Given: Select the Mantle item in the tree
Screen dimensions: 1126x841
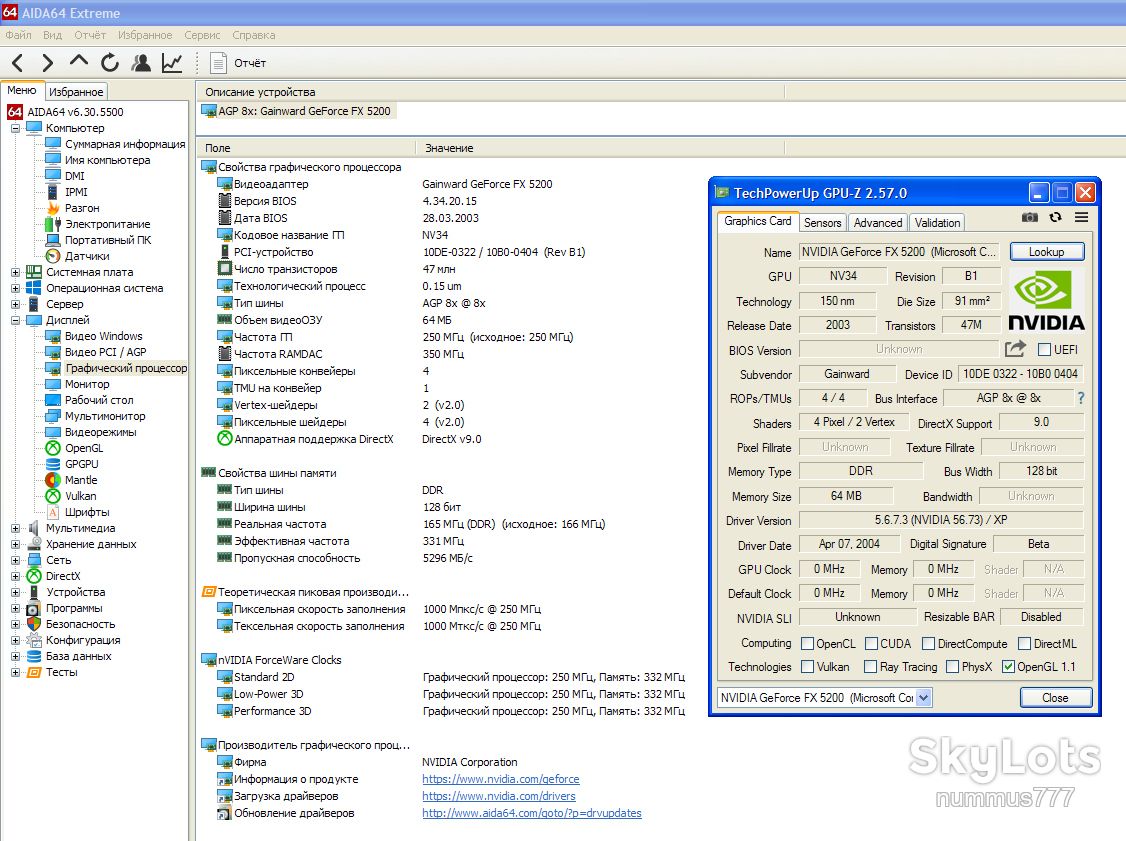Looking at the screenshot, I should 81,480.
